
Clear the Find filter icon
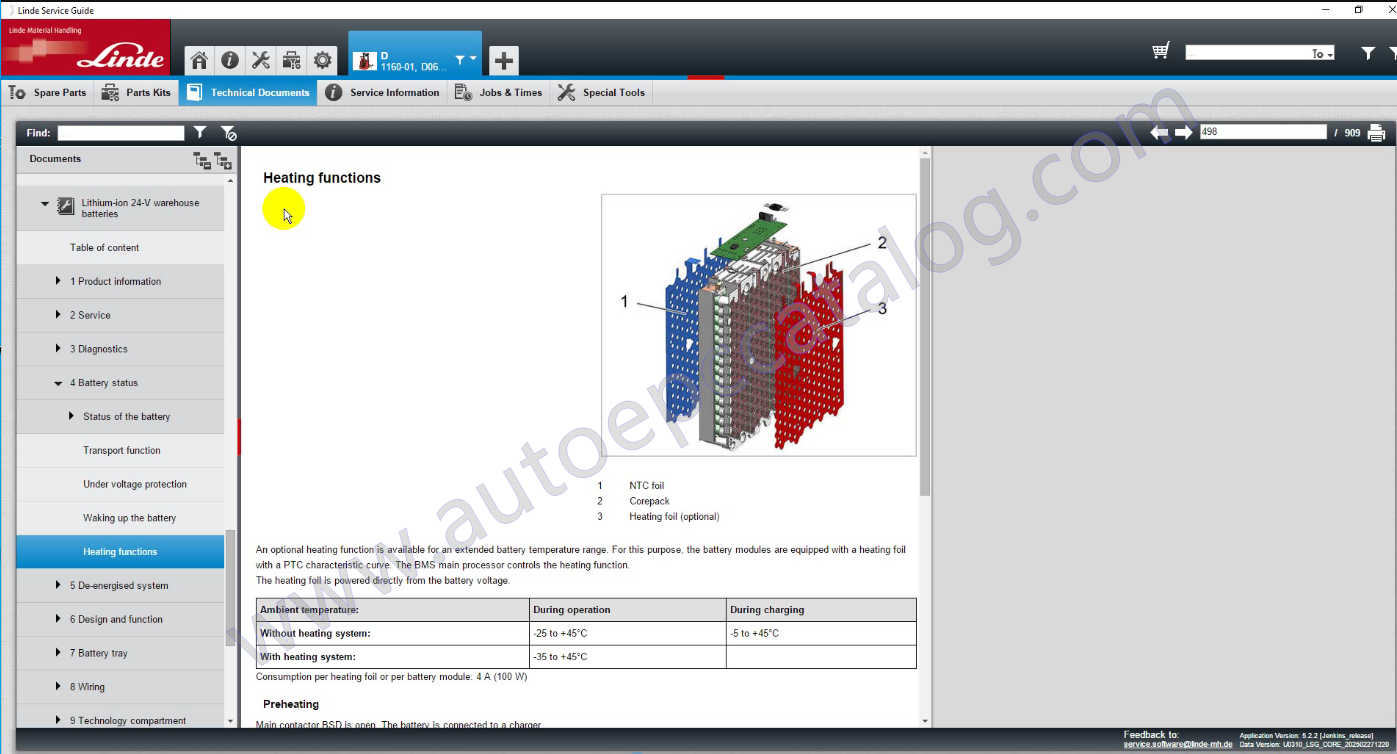tap(228, 133)
